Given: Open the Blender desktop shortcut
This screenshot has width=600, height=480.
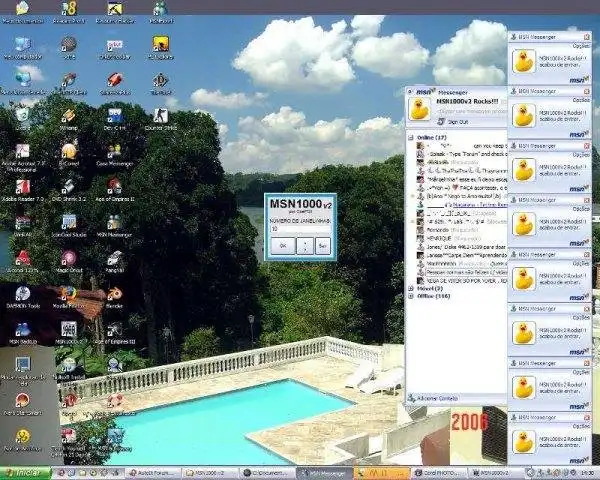Looking at the screenshot, I should [x=114, y=296].
